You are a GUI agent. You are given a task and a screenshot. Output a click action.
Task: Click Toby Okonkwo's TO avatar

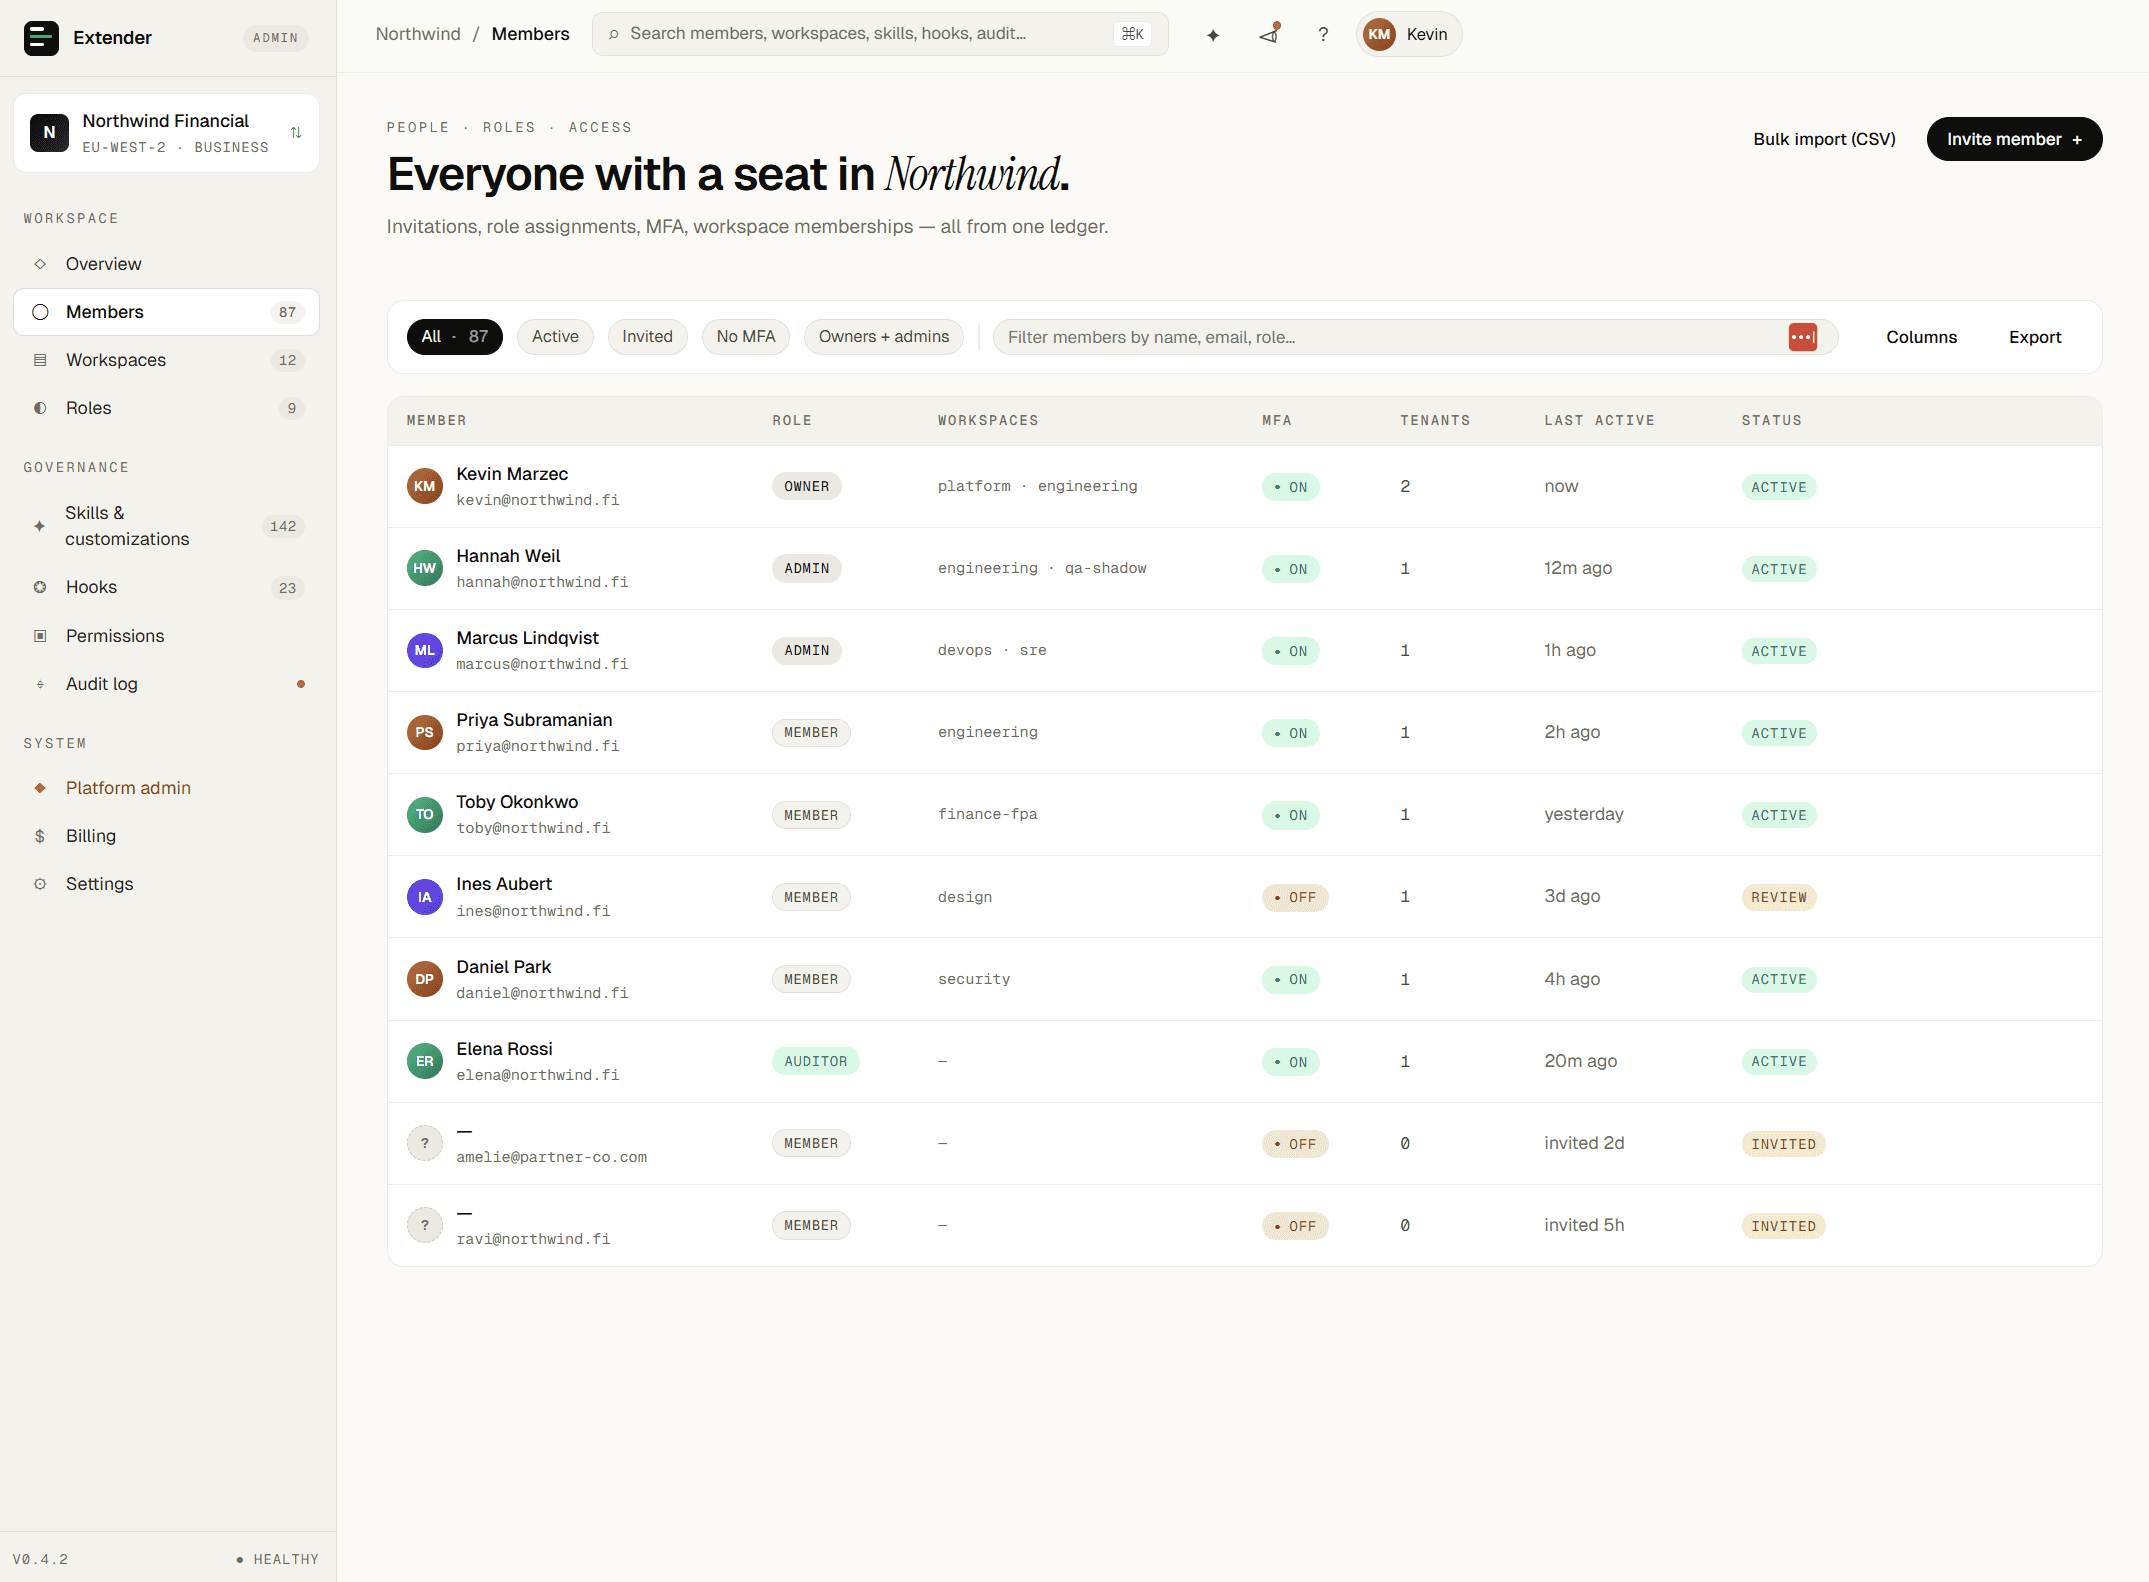coord(425,815)
